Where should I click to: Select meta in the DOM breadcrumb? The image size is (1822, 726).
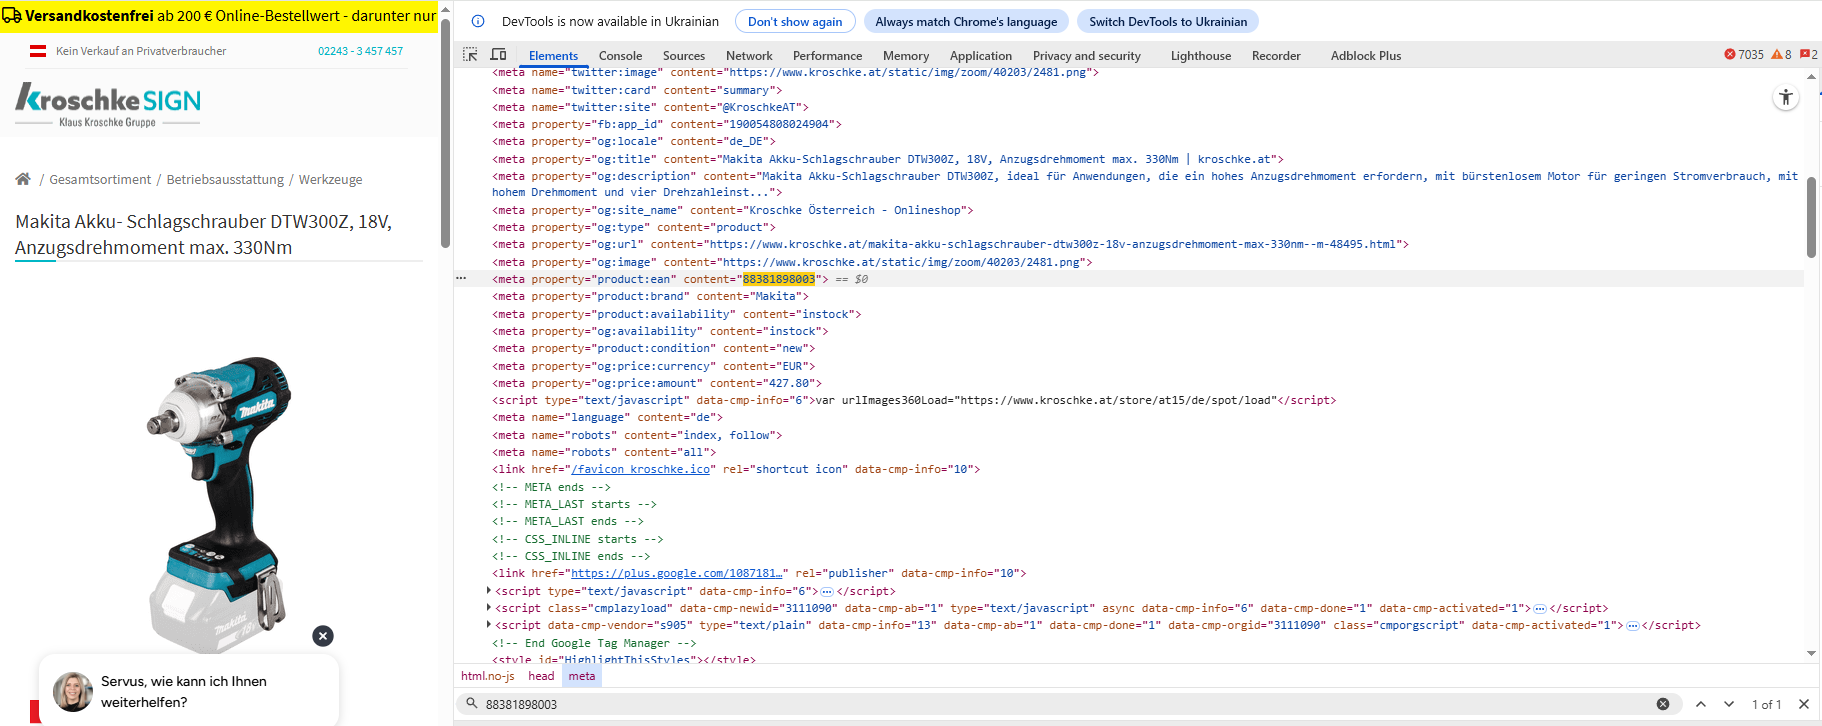[582, 676]
